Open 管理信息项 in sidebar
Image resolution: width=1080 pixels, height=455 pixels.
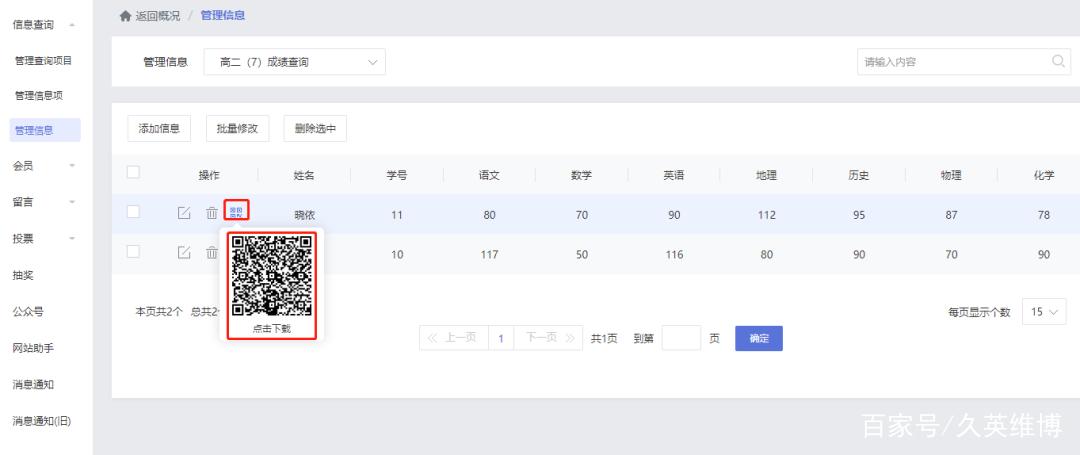(x=39, y=96)
